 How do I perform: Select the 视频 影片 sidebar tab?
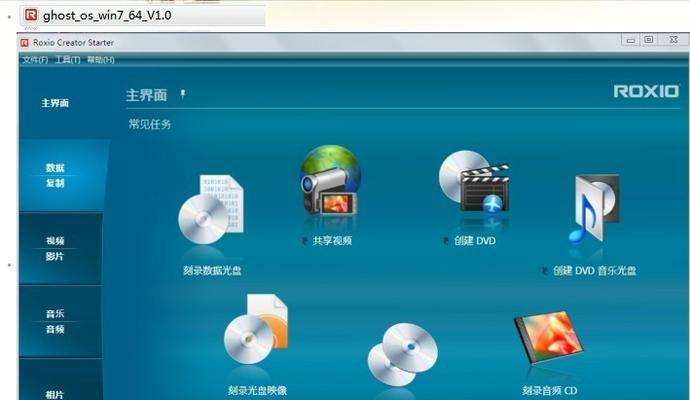61,248
